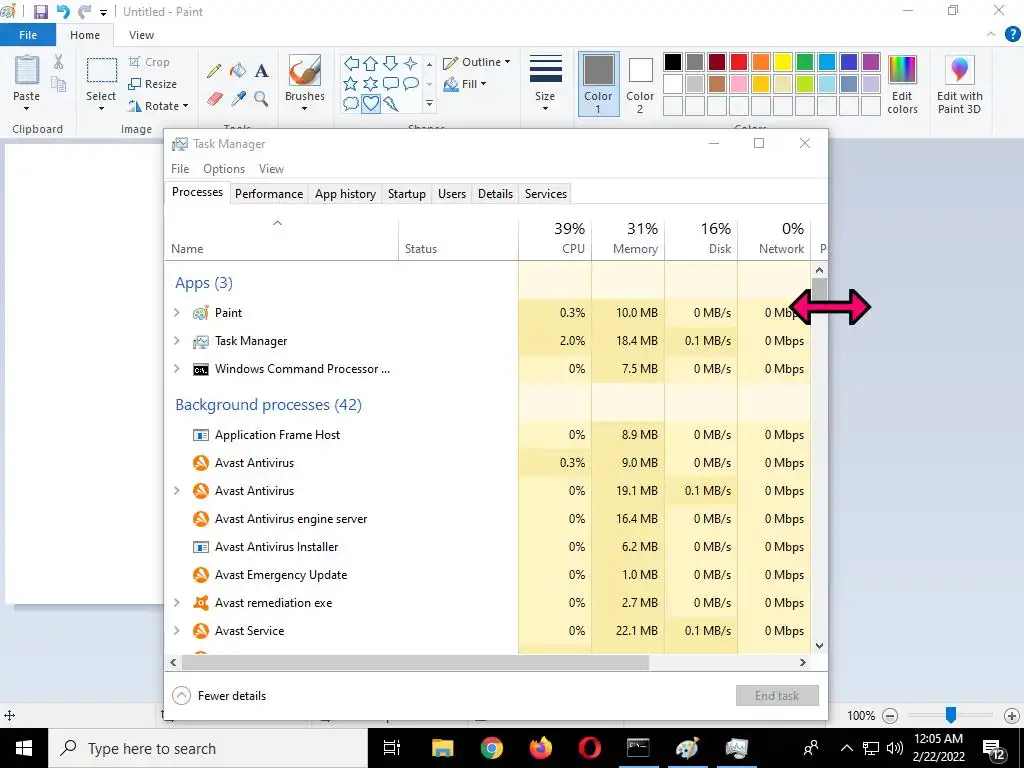Open the shape Fill dropdown
The width and height of the screenshot is (1024, 768).
click(x=465, y=84)
